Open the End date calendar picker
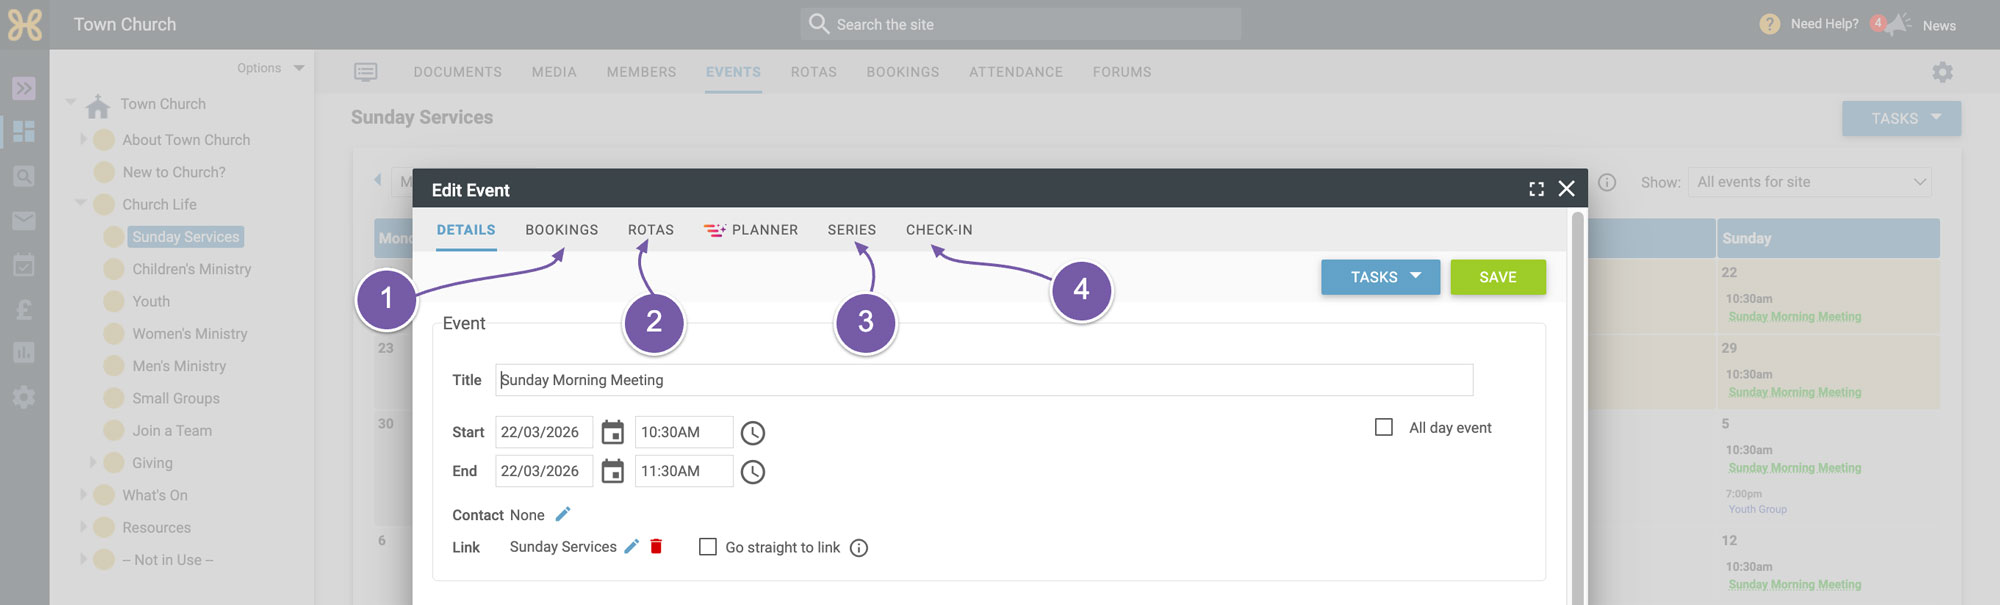Screen dimensions: 2000x605 point(613,471)
